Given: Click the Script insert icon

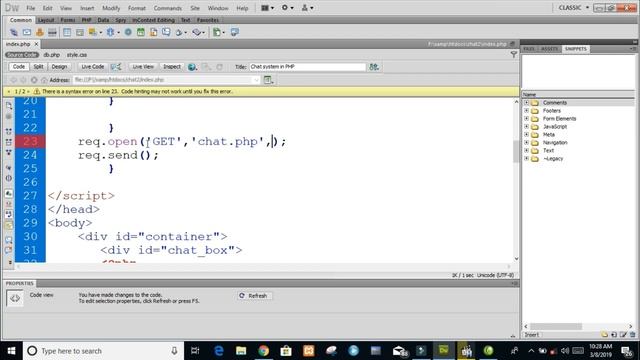Looking at the screenshot, I should coord(197,32).
